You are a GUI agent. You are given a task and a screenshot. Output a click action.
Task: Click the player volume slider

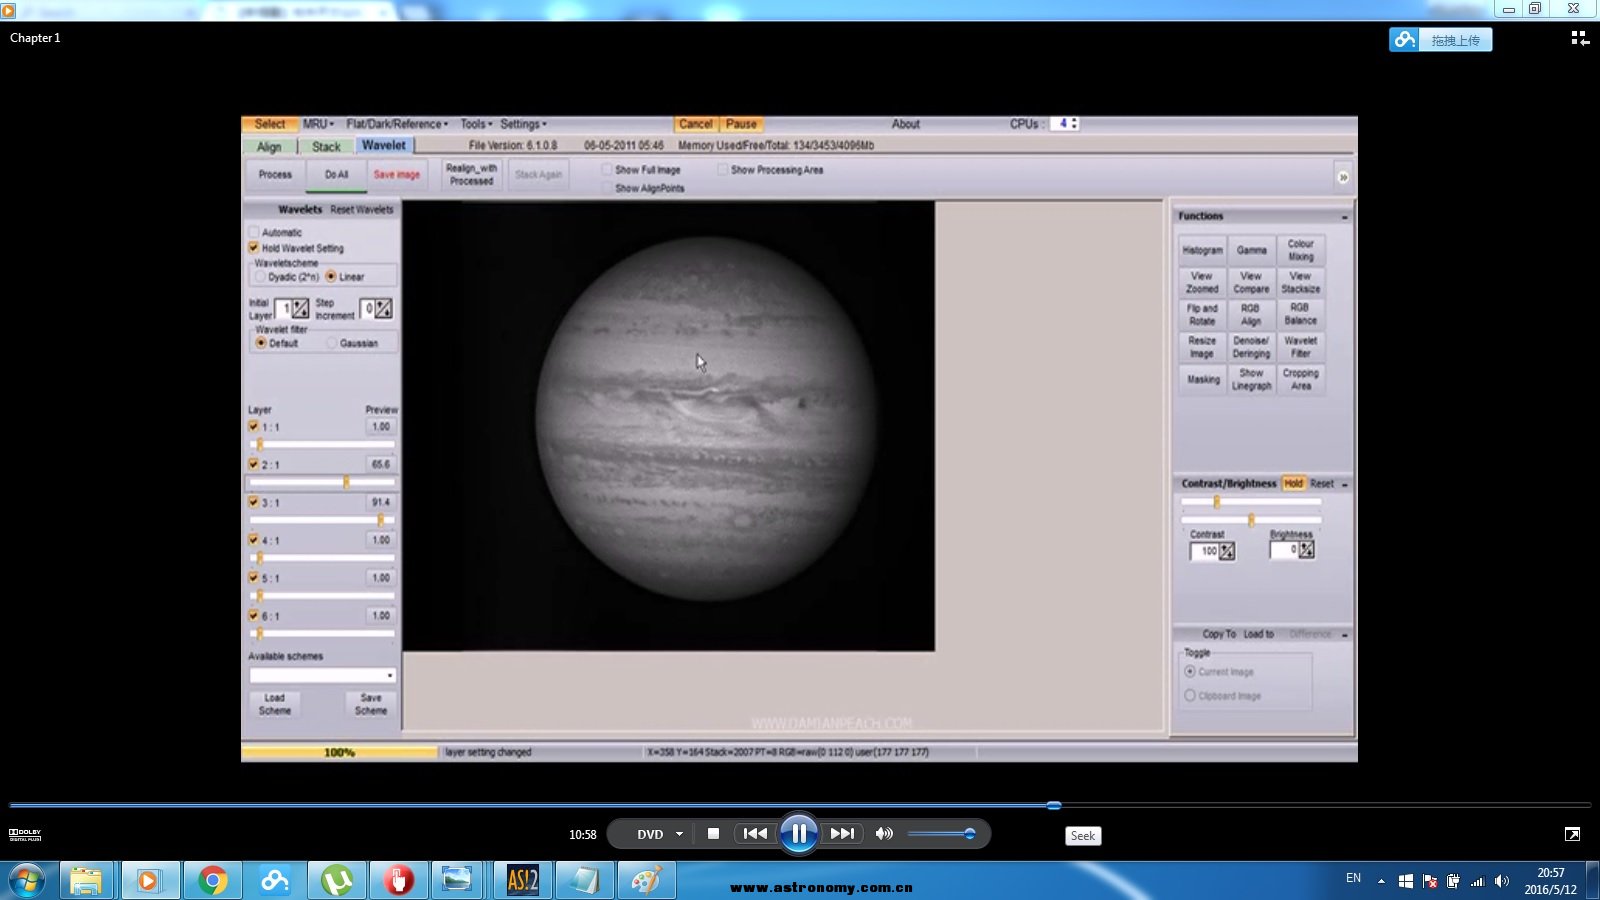pos(941,834)
